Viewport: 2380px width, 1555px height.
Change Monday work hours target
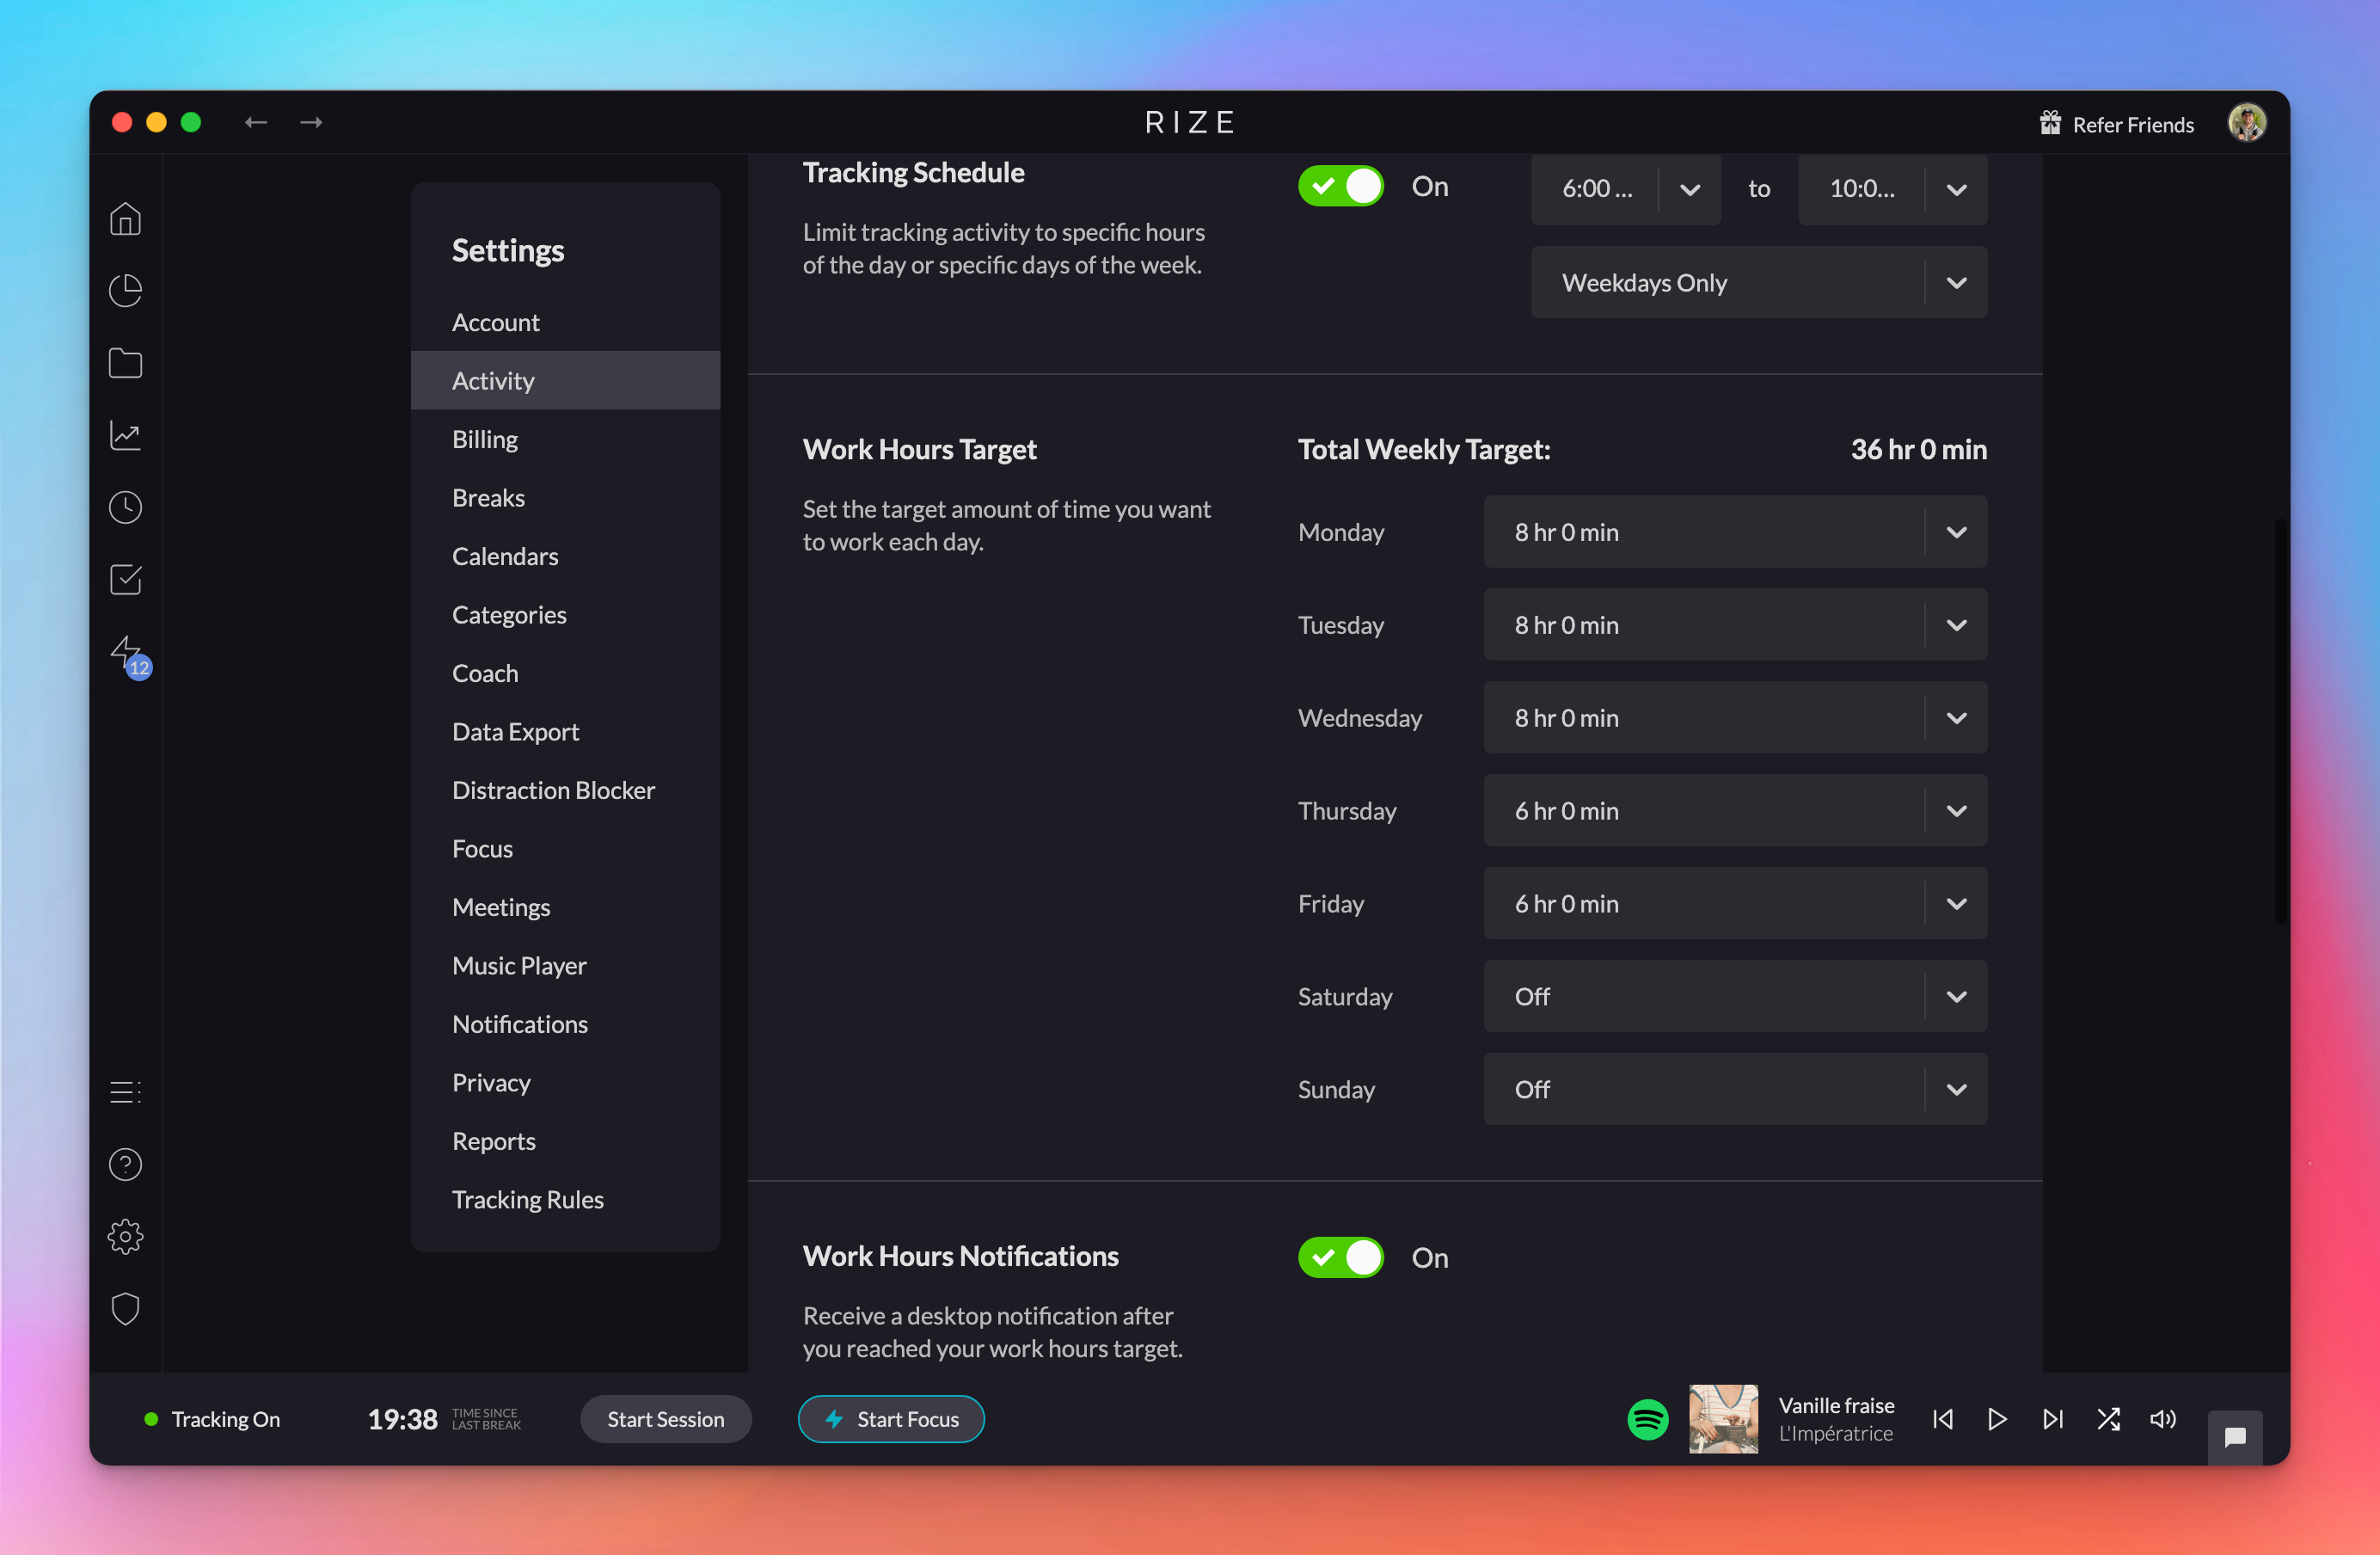pyautogui.click(x=1735, y=532)
